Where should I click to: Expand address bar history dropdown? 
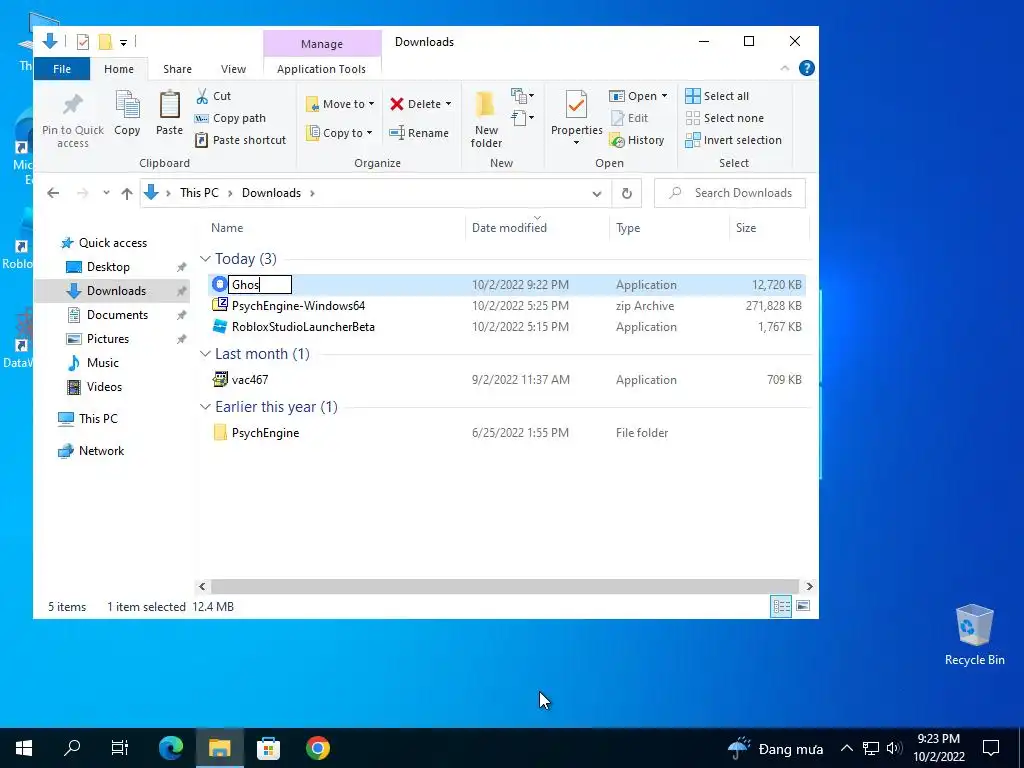point(597,193)
